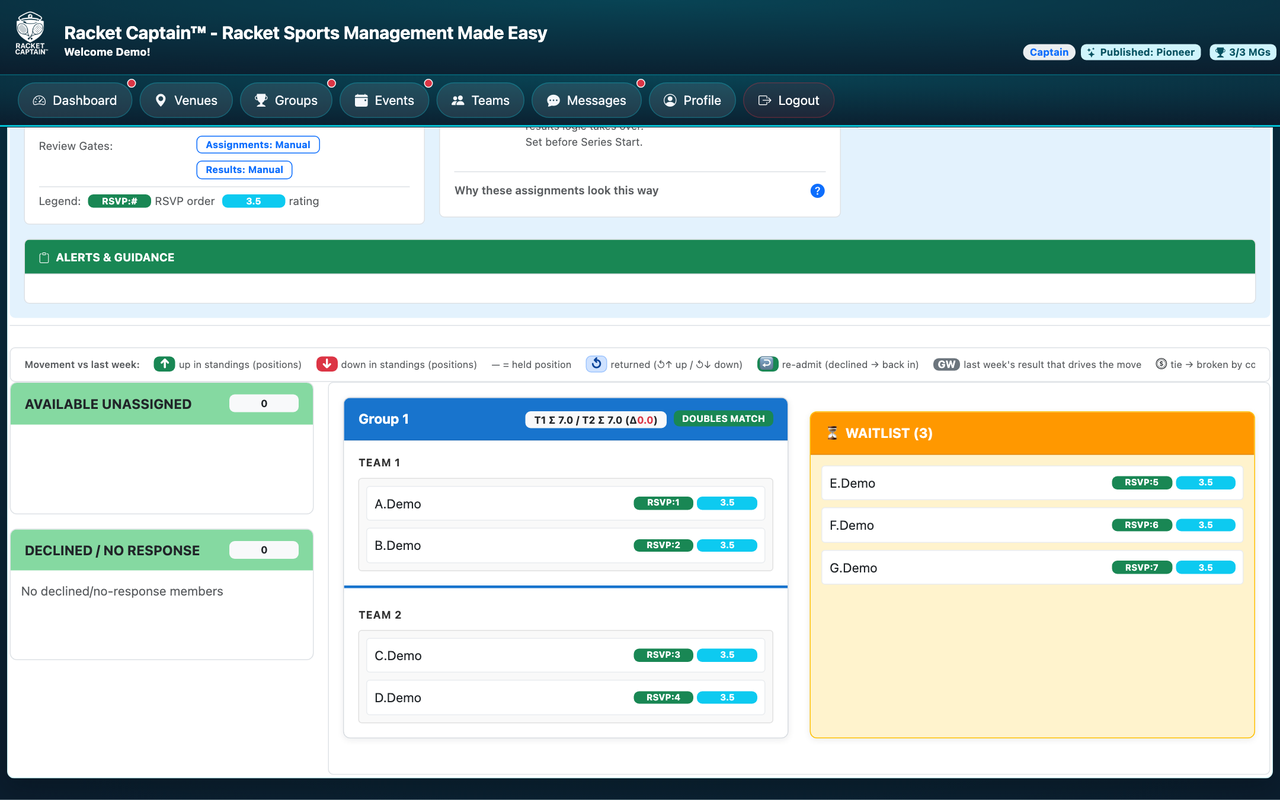Viewport: 1280px width, 800px height.
Task: Select player B.Demo in Team 1
Action: [x=566, y=545]
